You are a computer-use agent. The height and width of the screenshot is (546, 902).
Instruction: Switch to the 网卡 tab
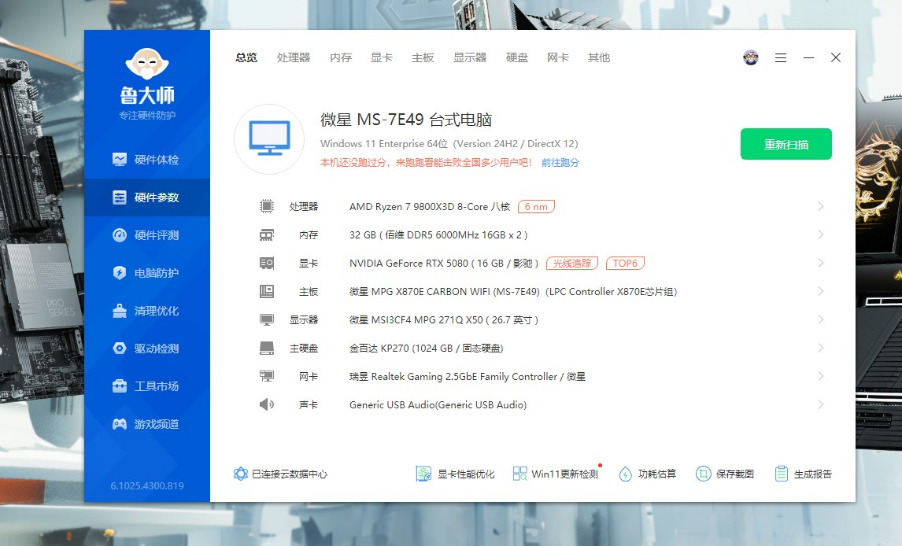[x=557, y=58]
